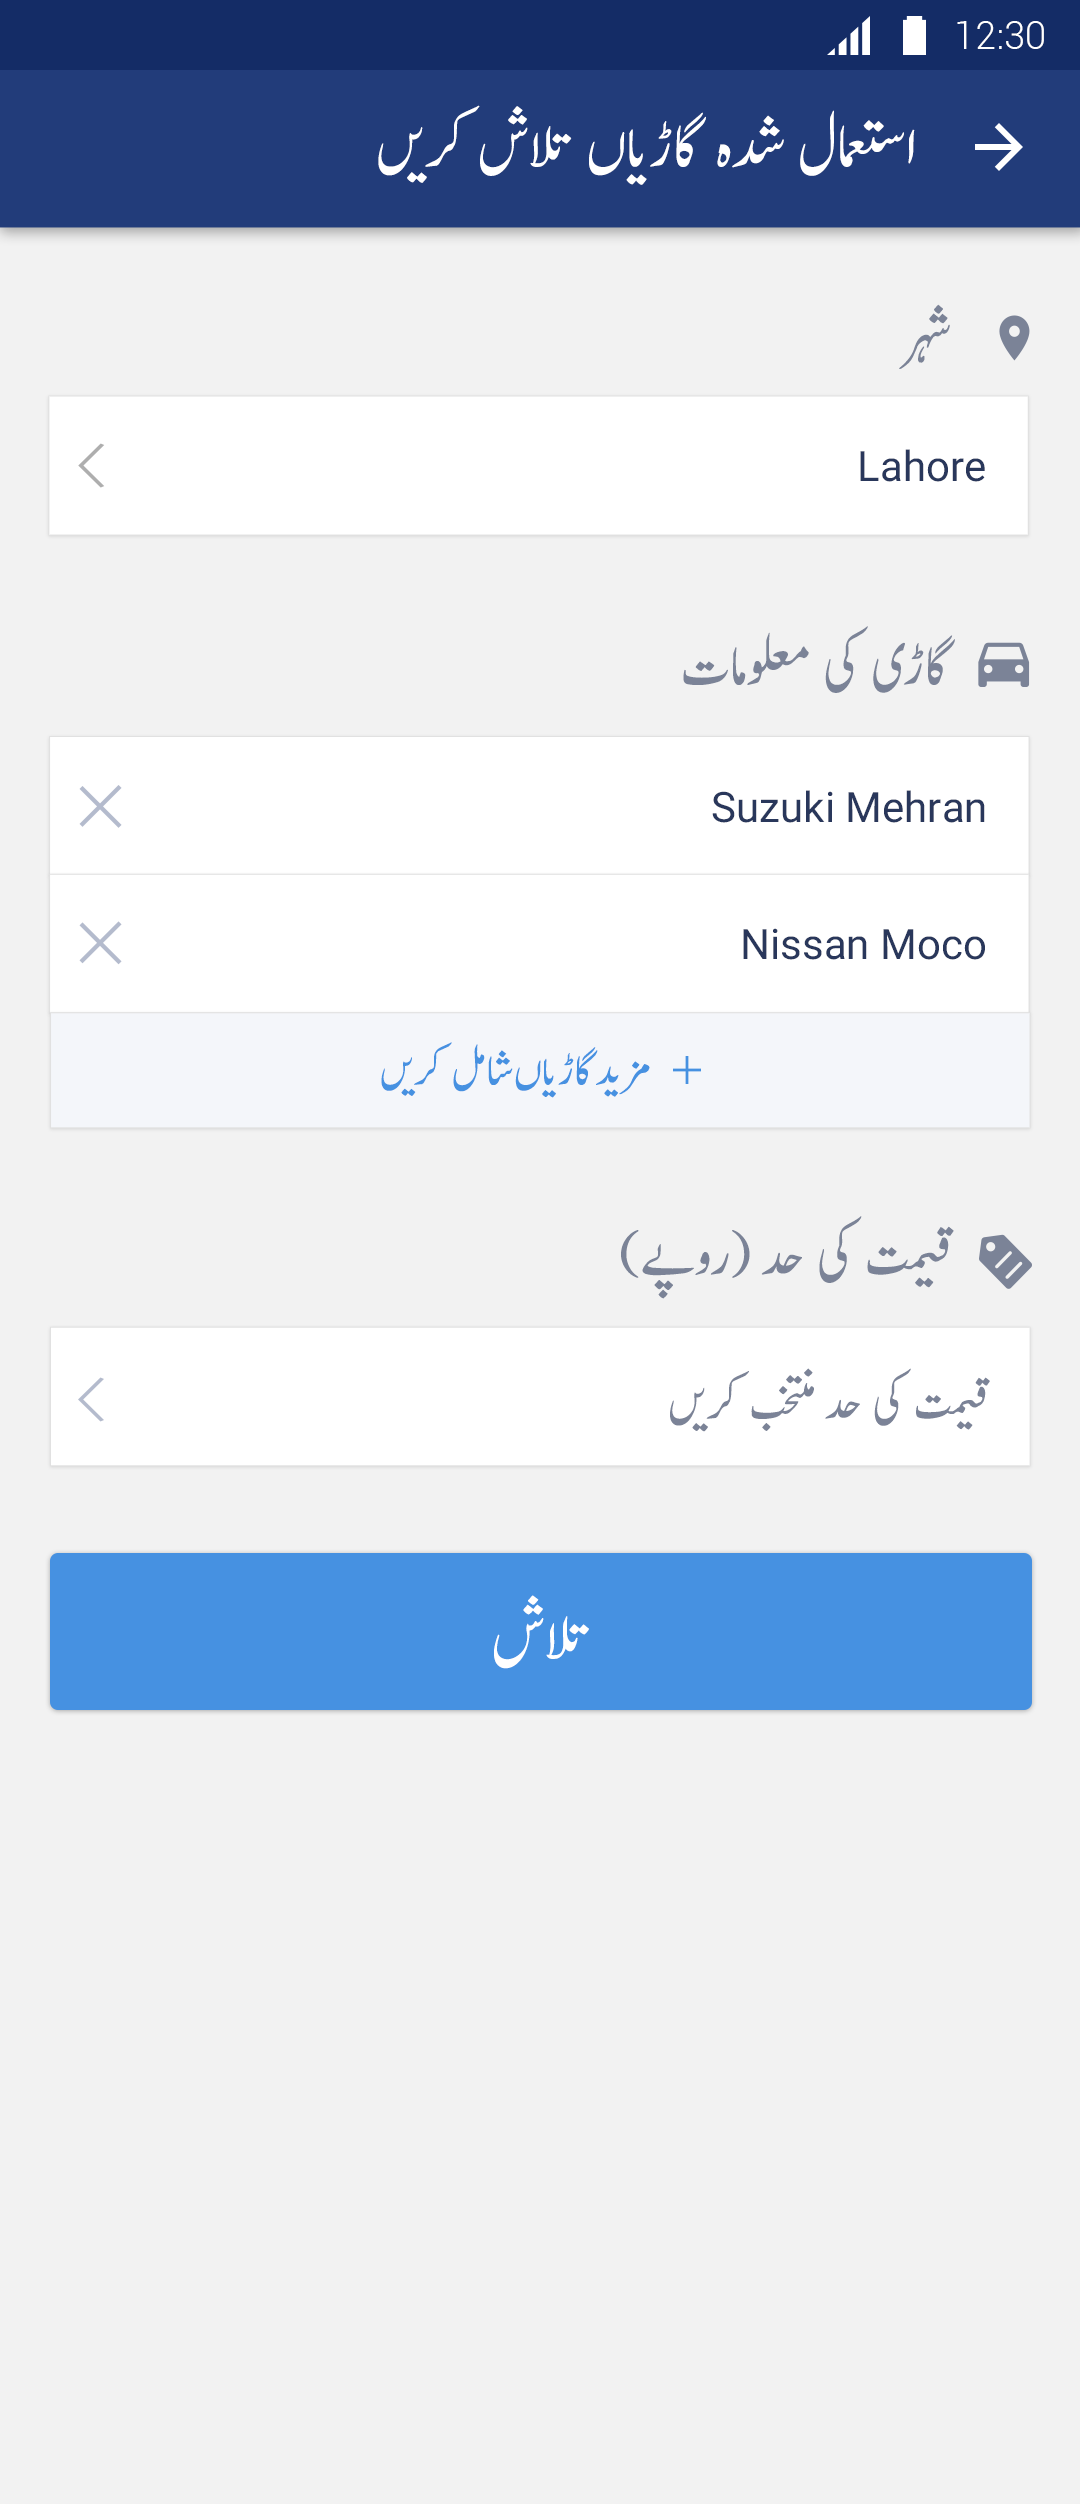This screenshot has height=2504, width=1080.
Task: Click the location pin icon
Action: tap(1014, 338)
